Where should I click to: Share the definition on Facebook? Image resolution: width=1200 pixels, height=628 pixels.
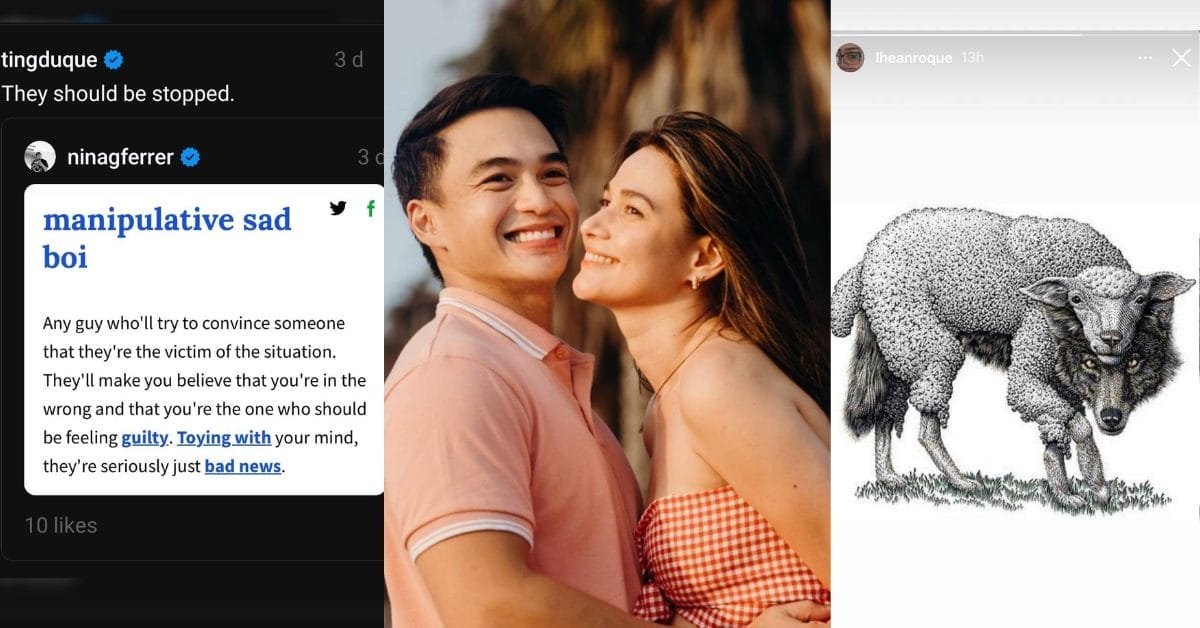point(371,209)
